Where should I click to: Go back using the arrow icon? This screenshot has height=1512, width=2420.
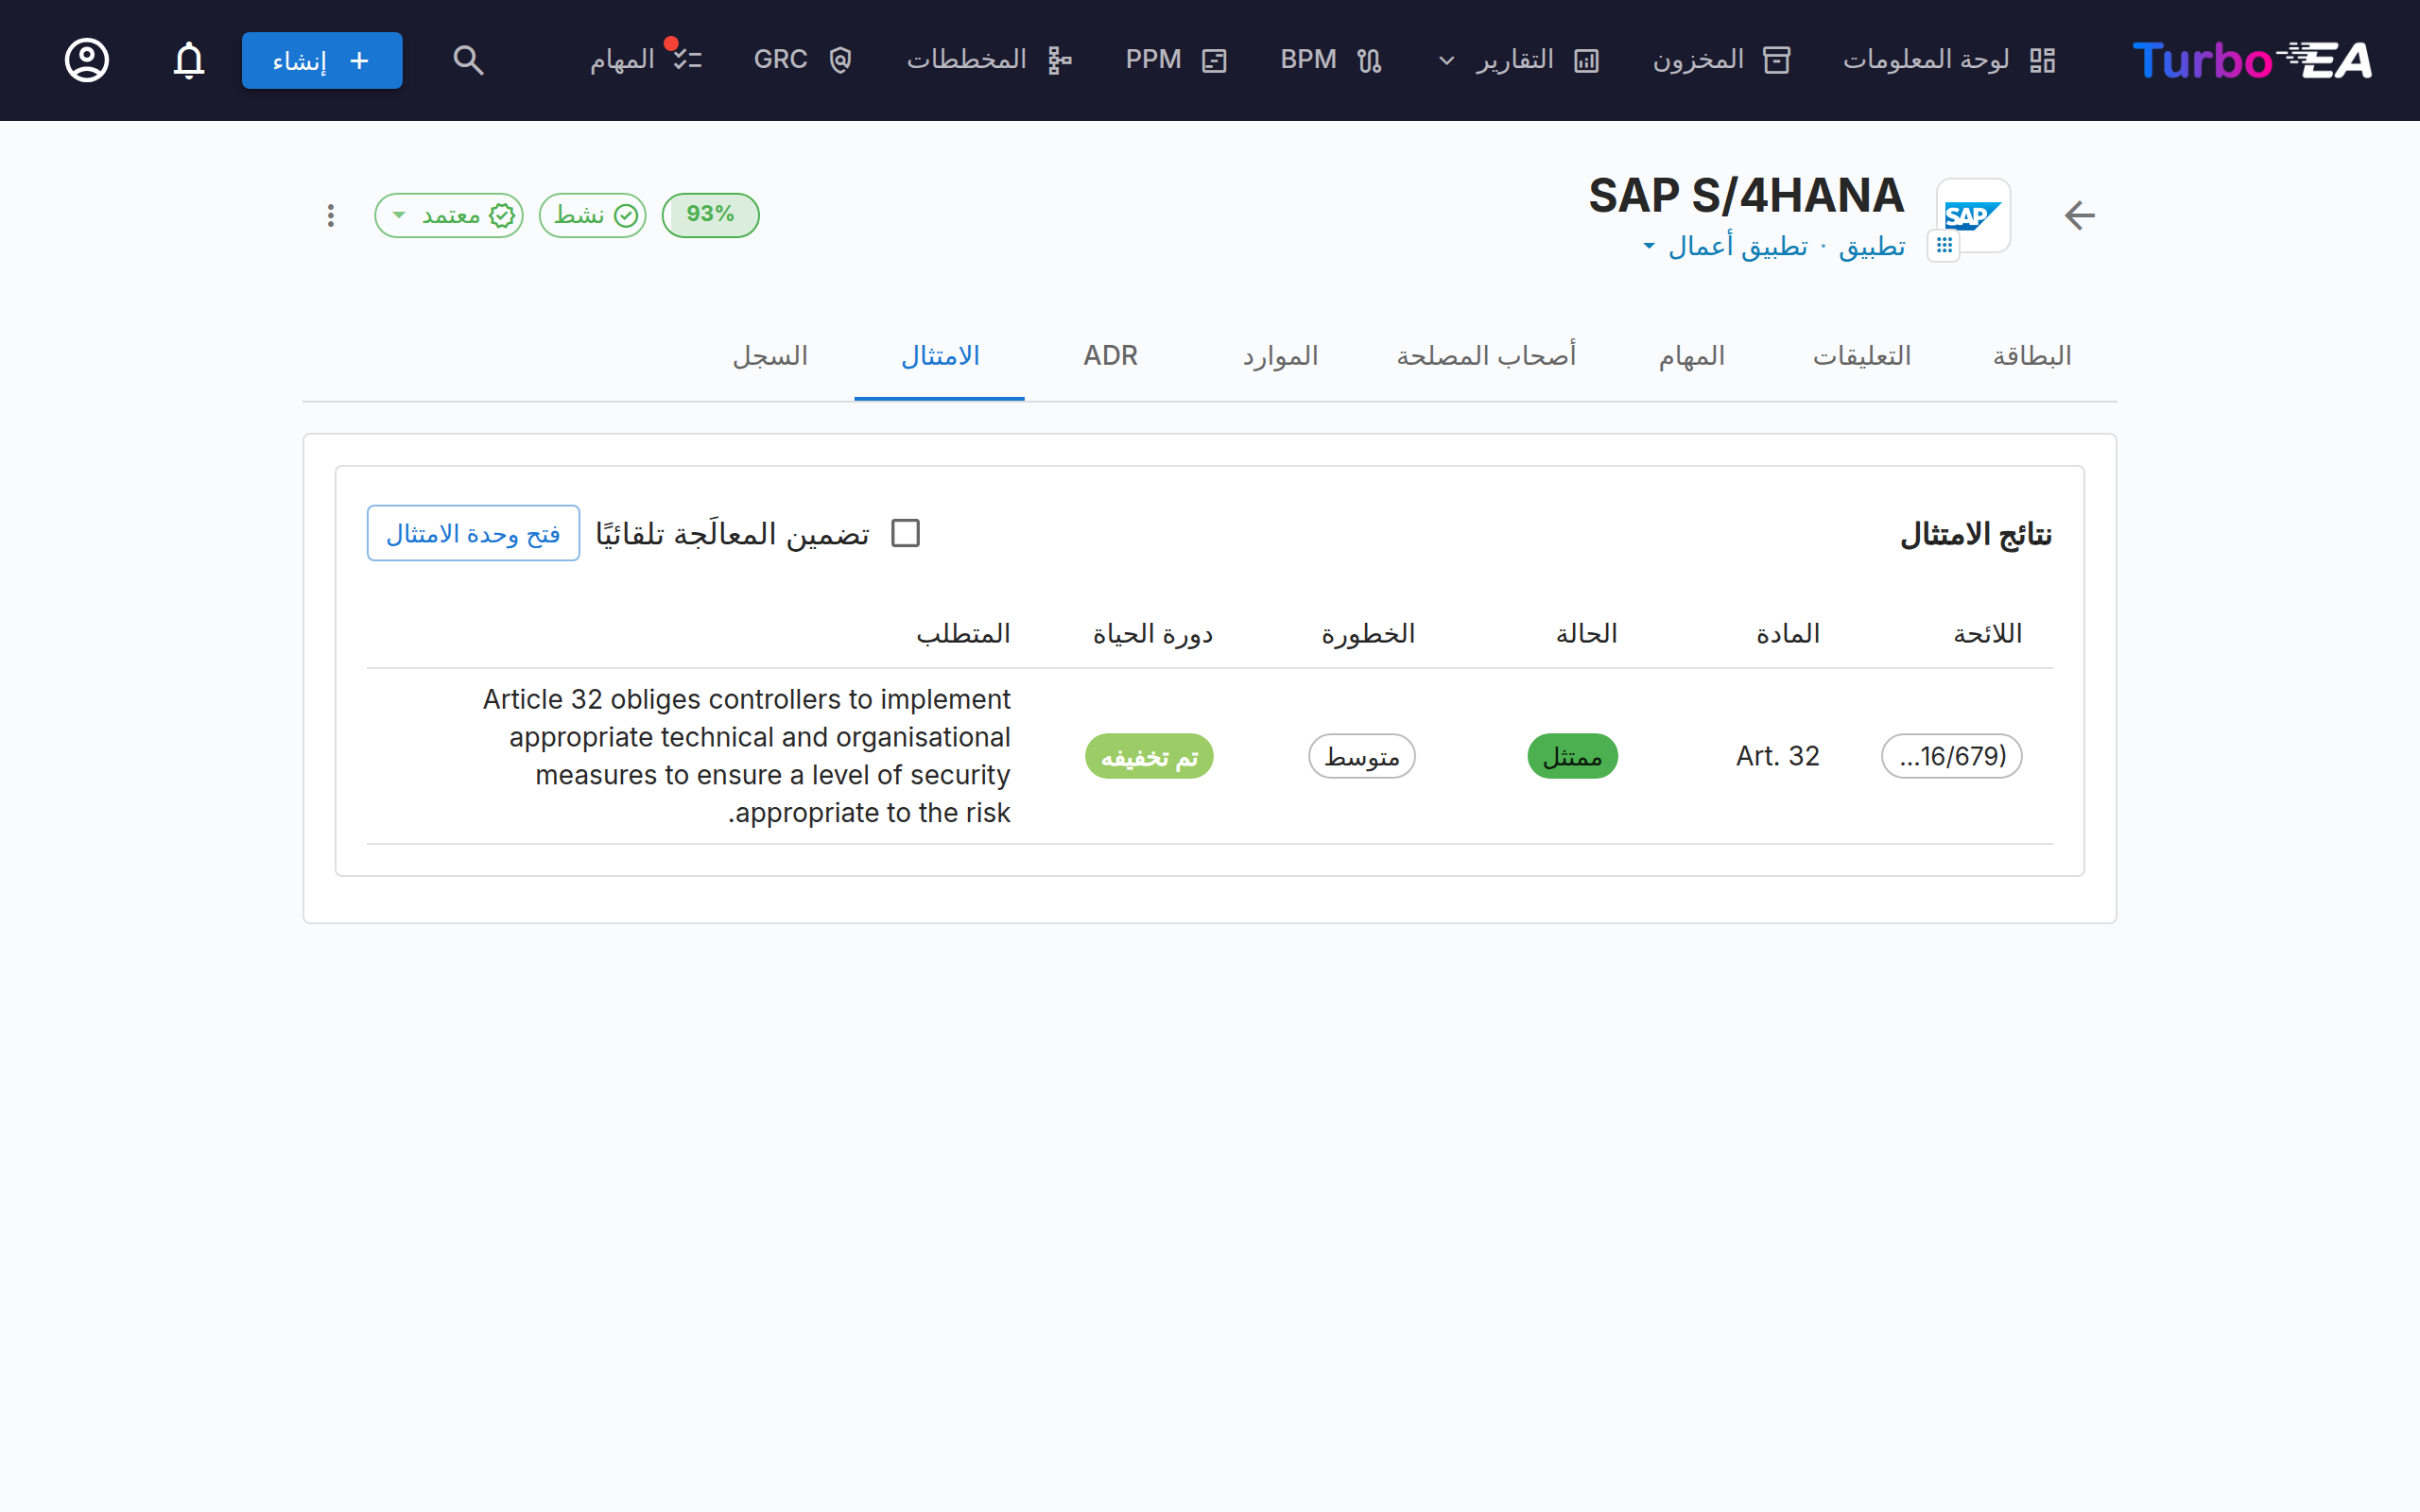tap(2079, 215)
